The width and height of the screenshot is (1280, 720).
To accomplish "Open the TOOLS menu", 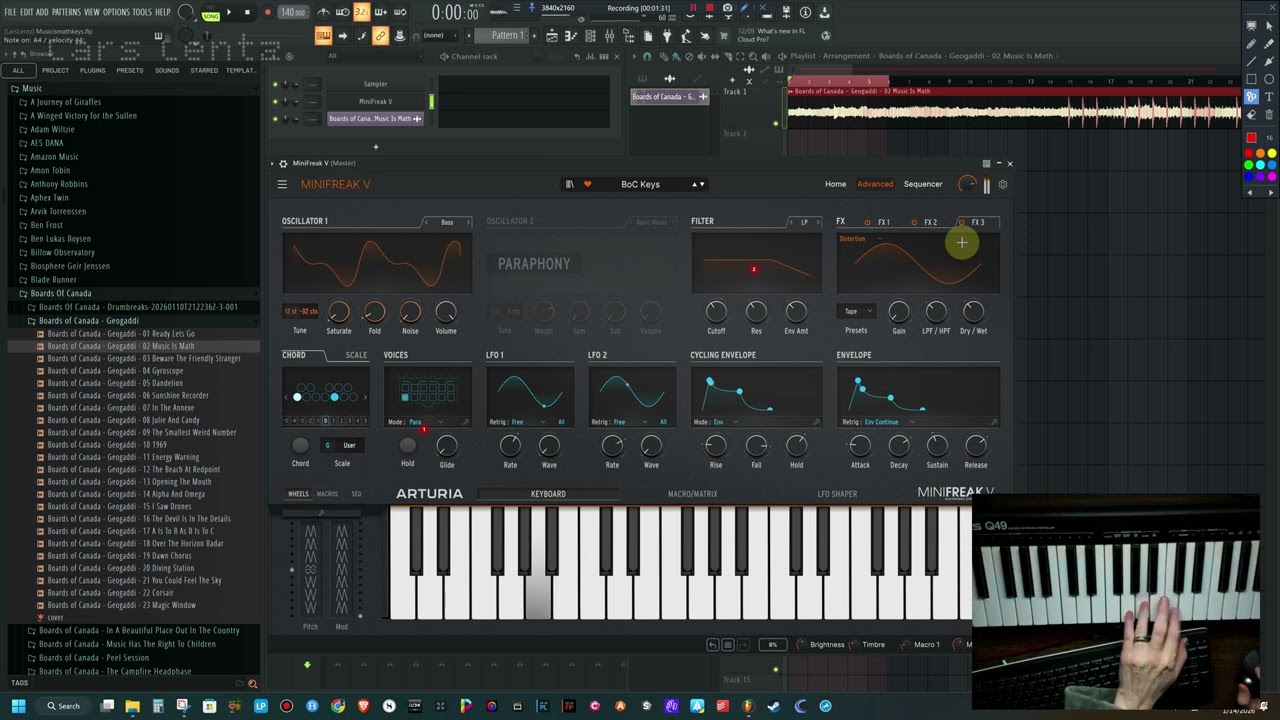I will 141,12.
